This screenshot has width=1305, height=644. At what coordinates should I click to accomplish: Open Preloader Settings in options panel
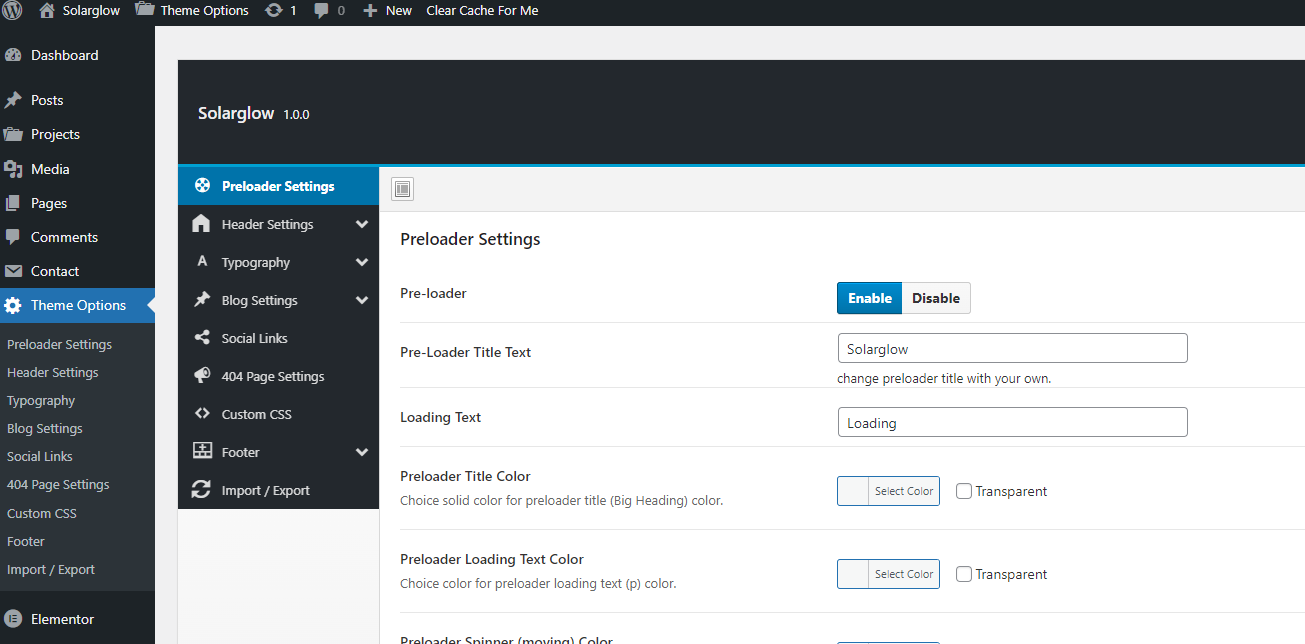[278, 186]
